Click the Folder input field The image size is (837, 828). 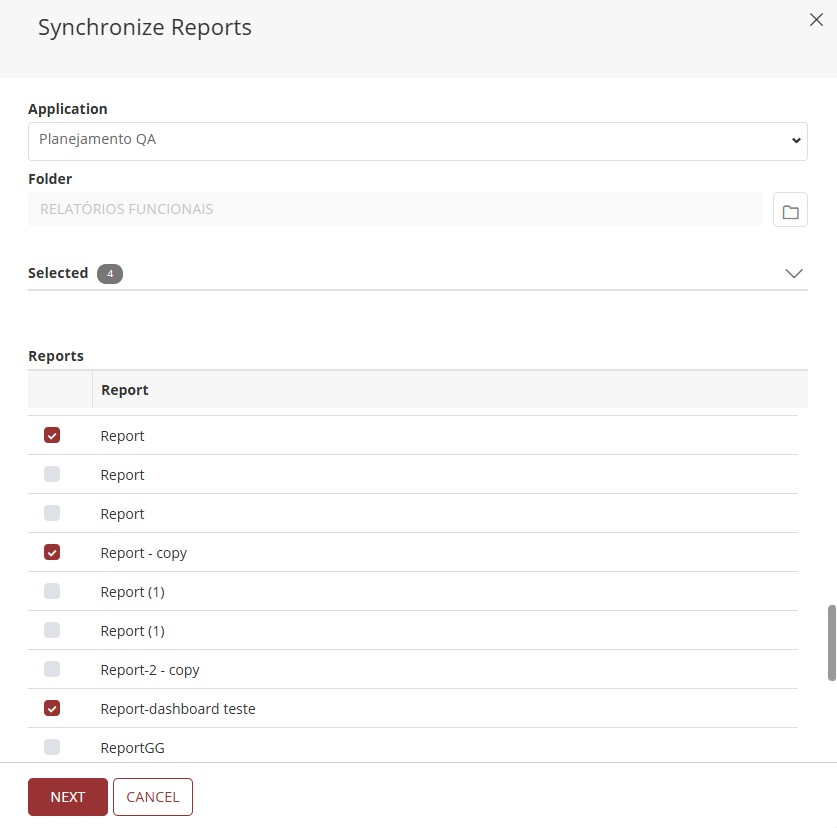click(x=394, y=208)
